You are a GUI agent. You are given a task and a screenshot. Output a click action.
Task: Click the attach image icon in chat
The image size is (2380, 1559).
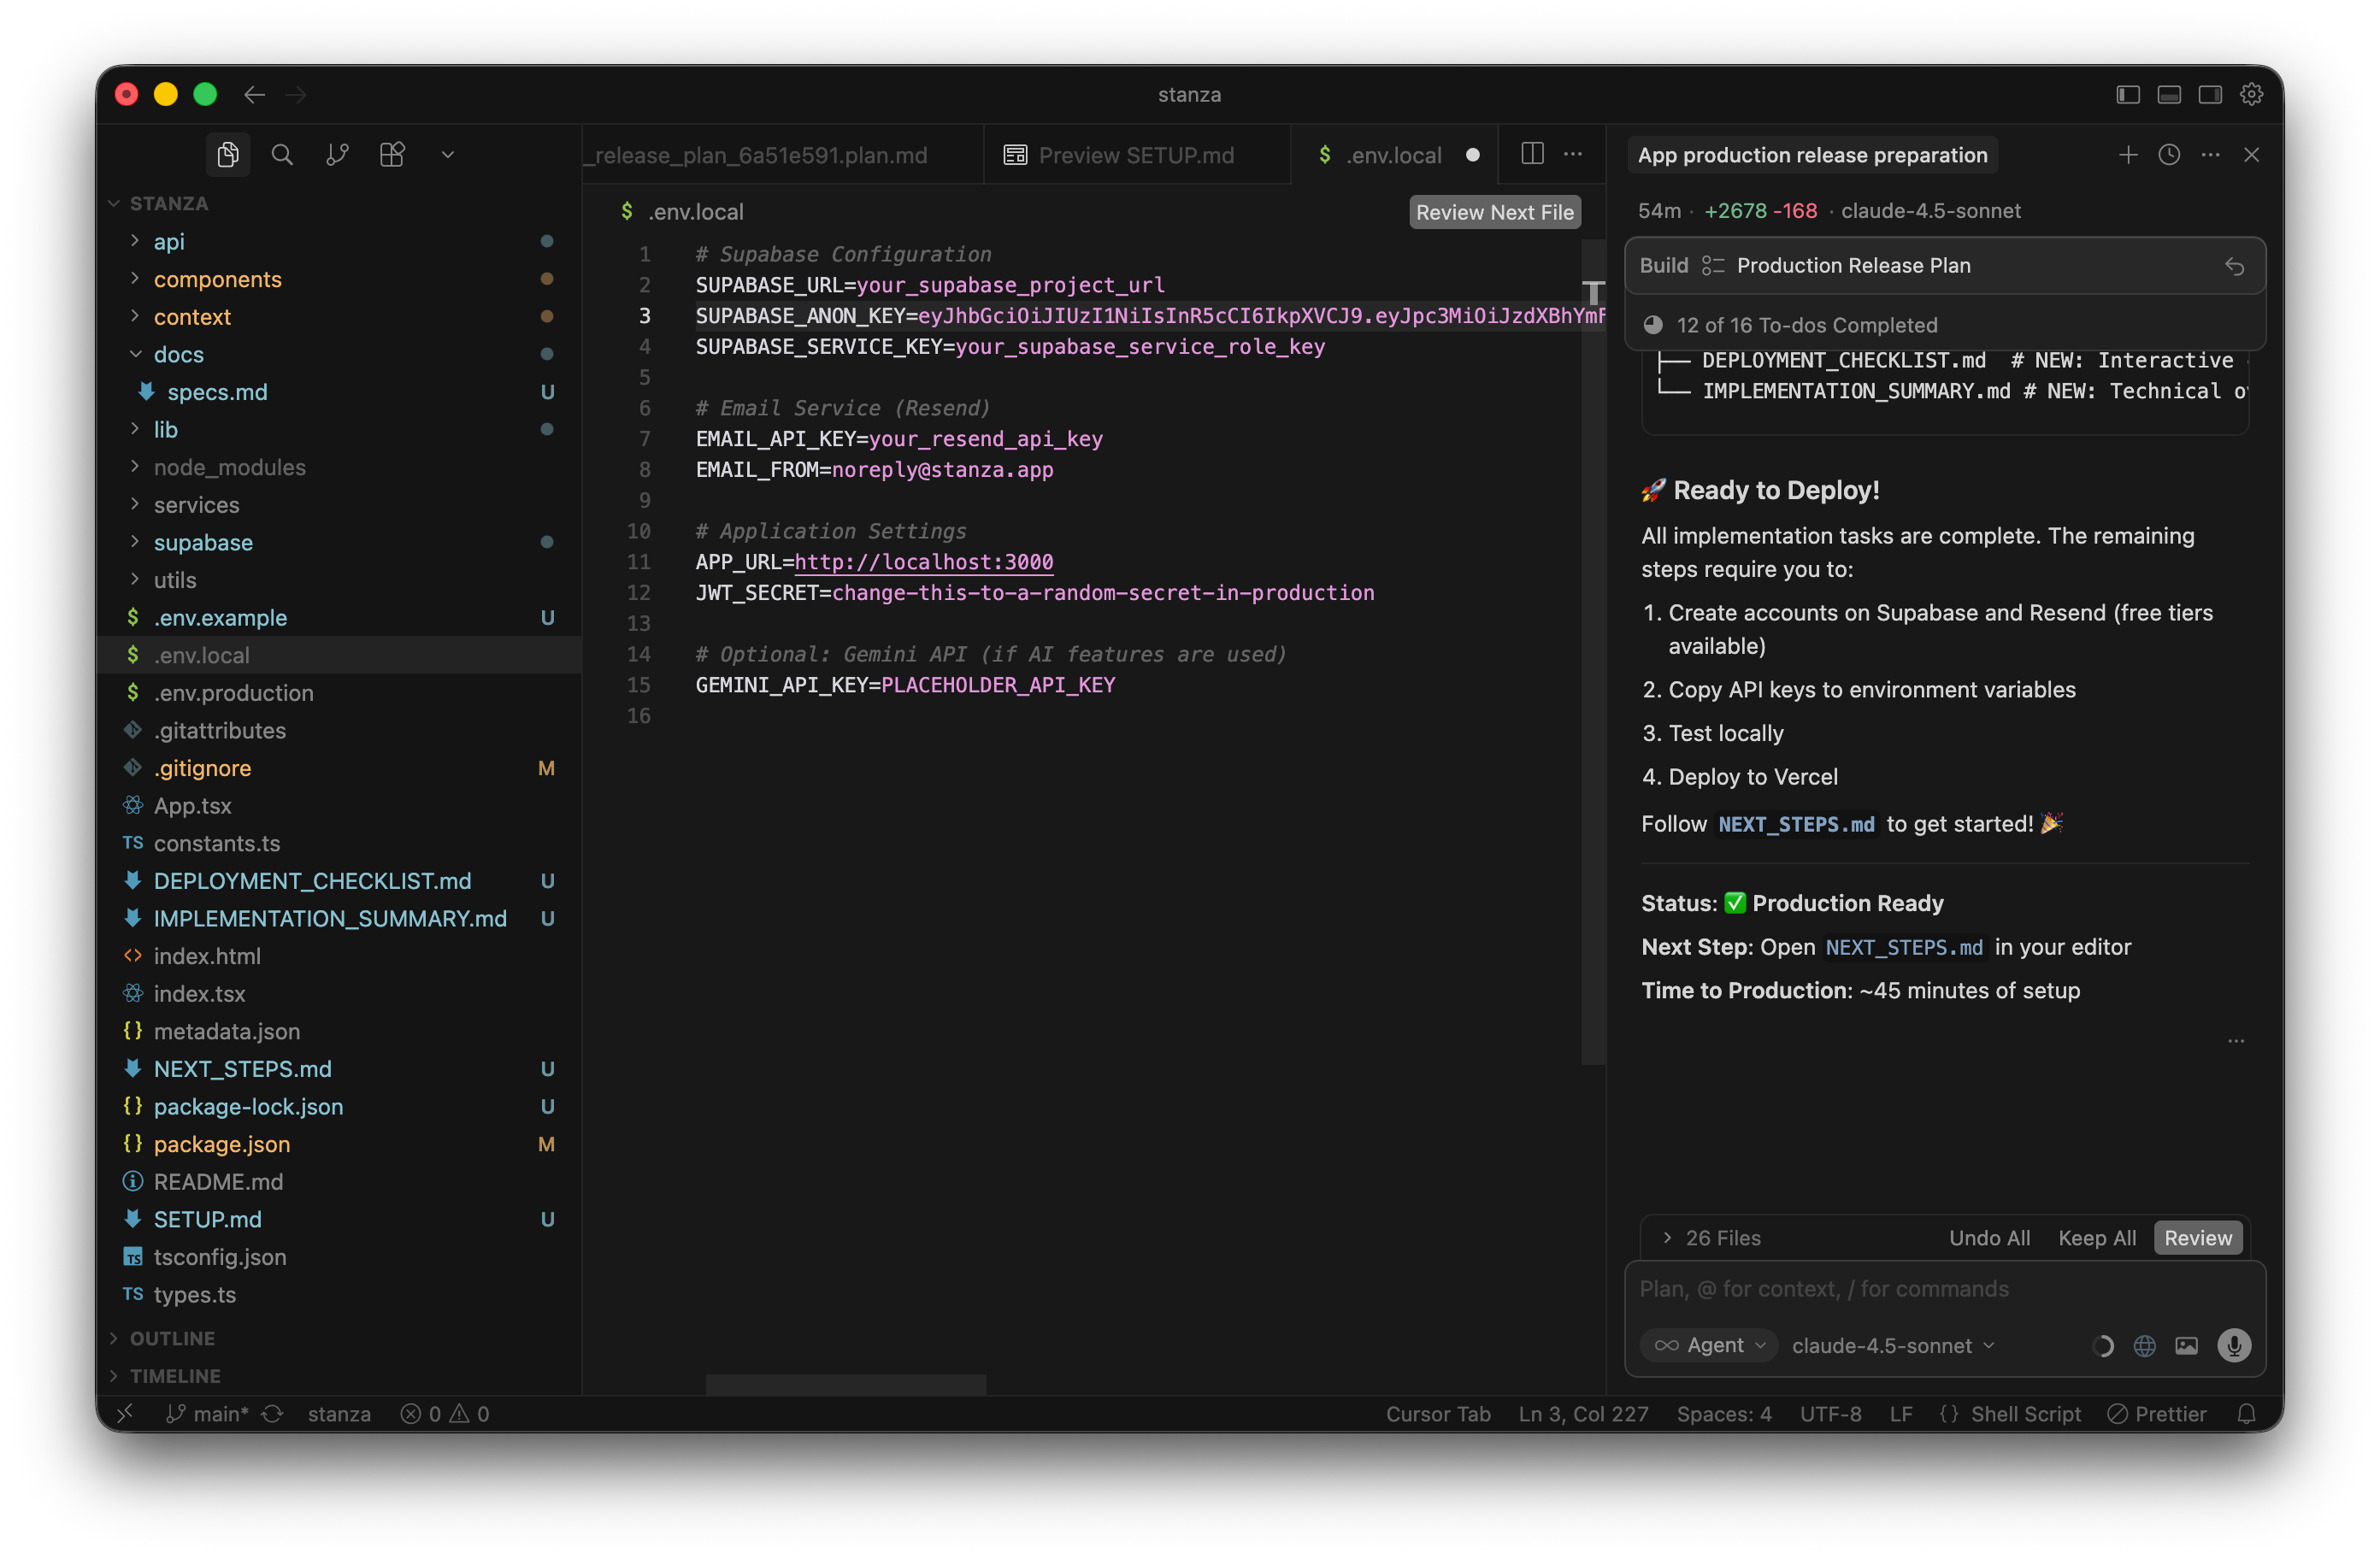tap(2186, 1345)
